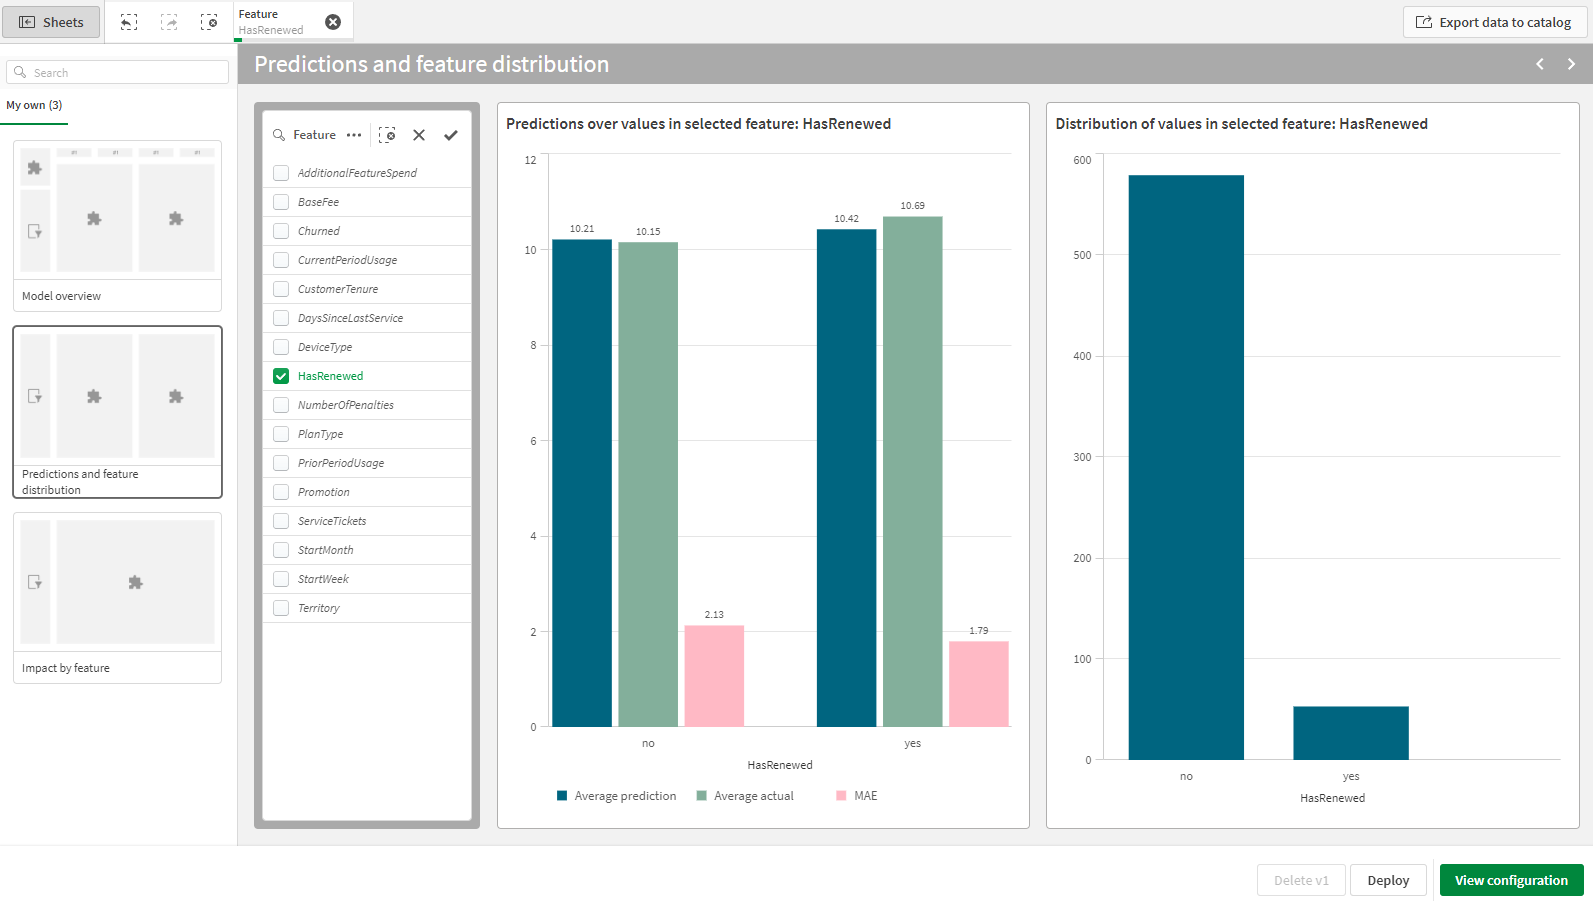Screen dimensions: 1593x907
Task: Click the step back selection icon
Action: [x=129, y=22]
